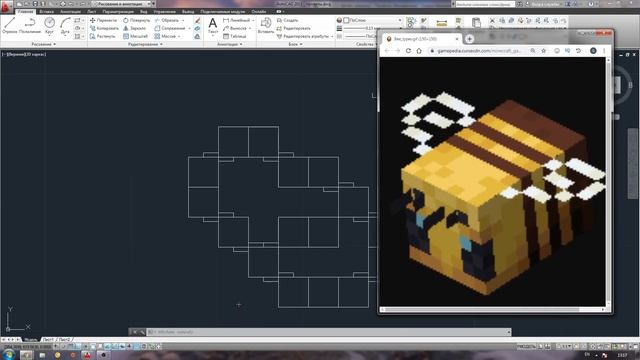Select the Текст (Text) tool
The width and height of the screenshot is (640, 360).
coord(213,25)
